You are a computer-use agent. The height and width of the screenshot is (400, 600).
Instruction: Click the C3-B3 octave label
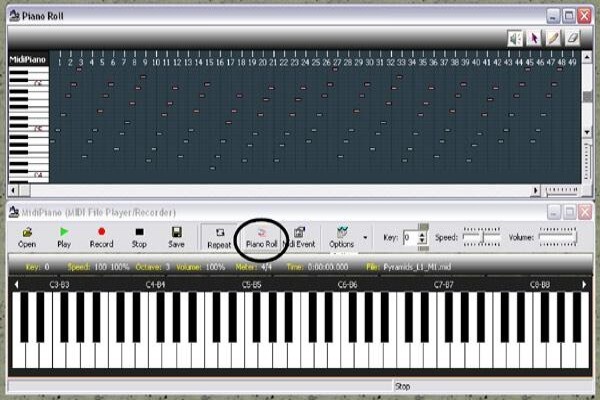pos(59,284)
